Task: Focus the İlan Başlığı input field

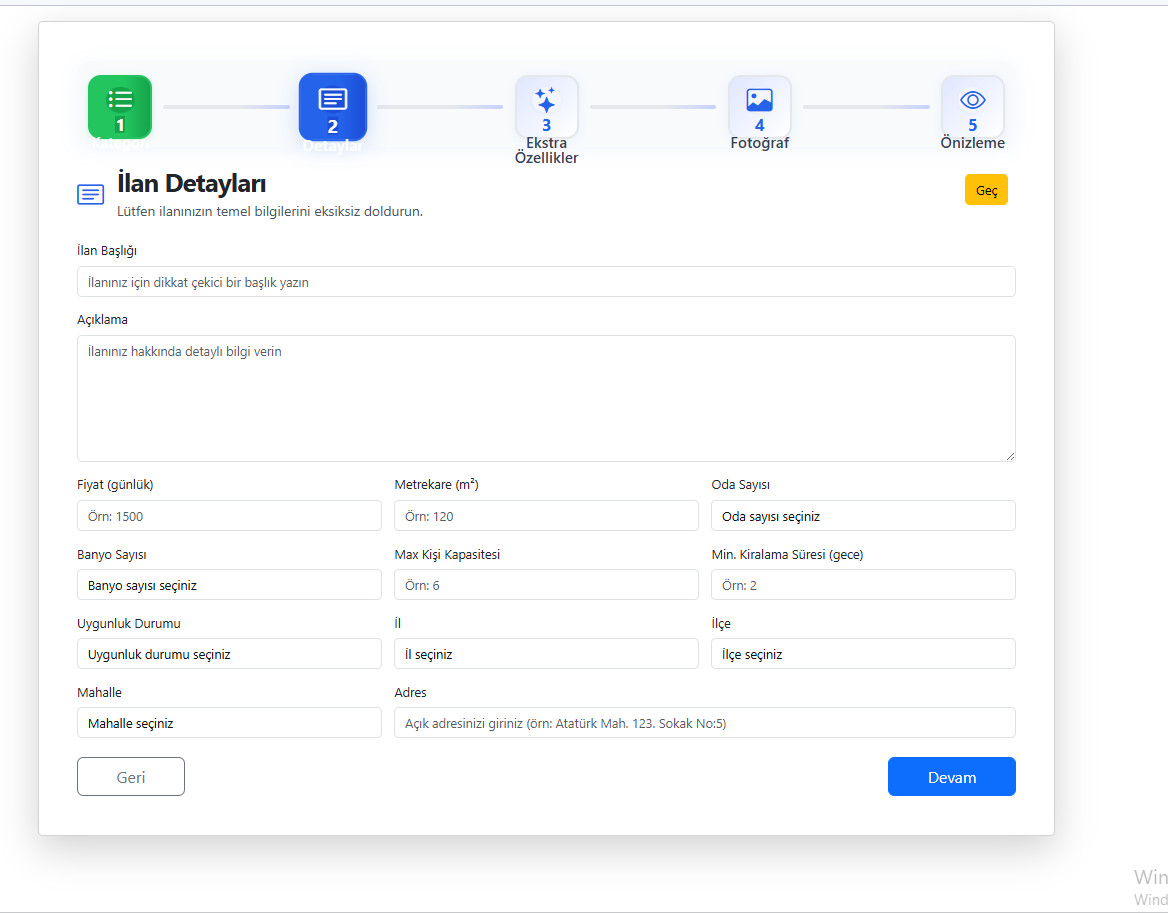Action: (546, 282)
